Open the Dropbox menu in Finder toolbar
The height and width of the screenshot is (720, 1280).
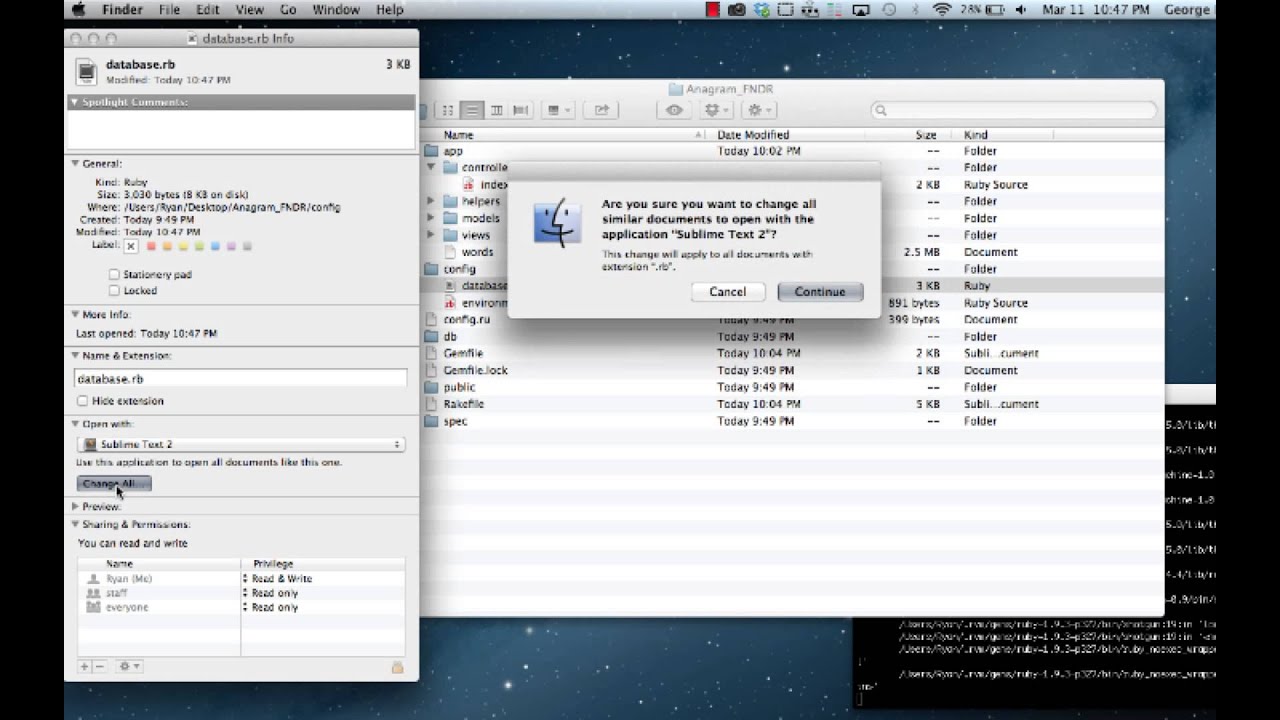(x=717, y=110)
